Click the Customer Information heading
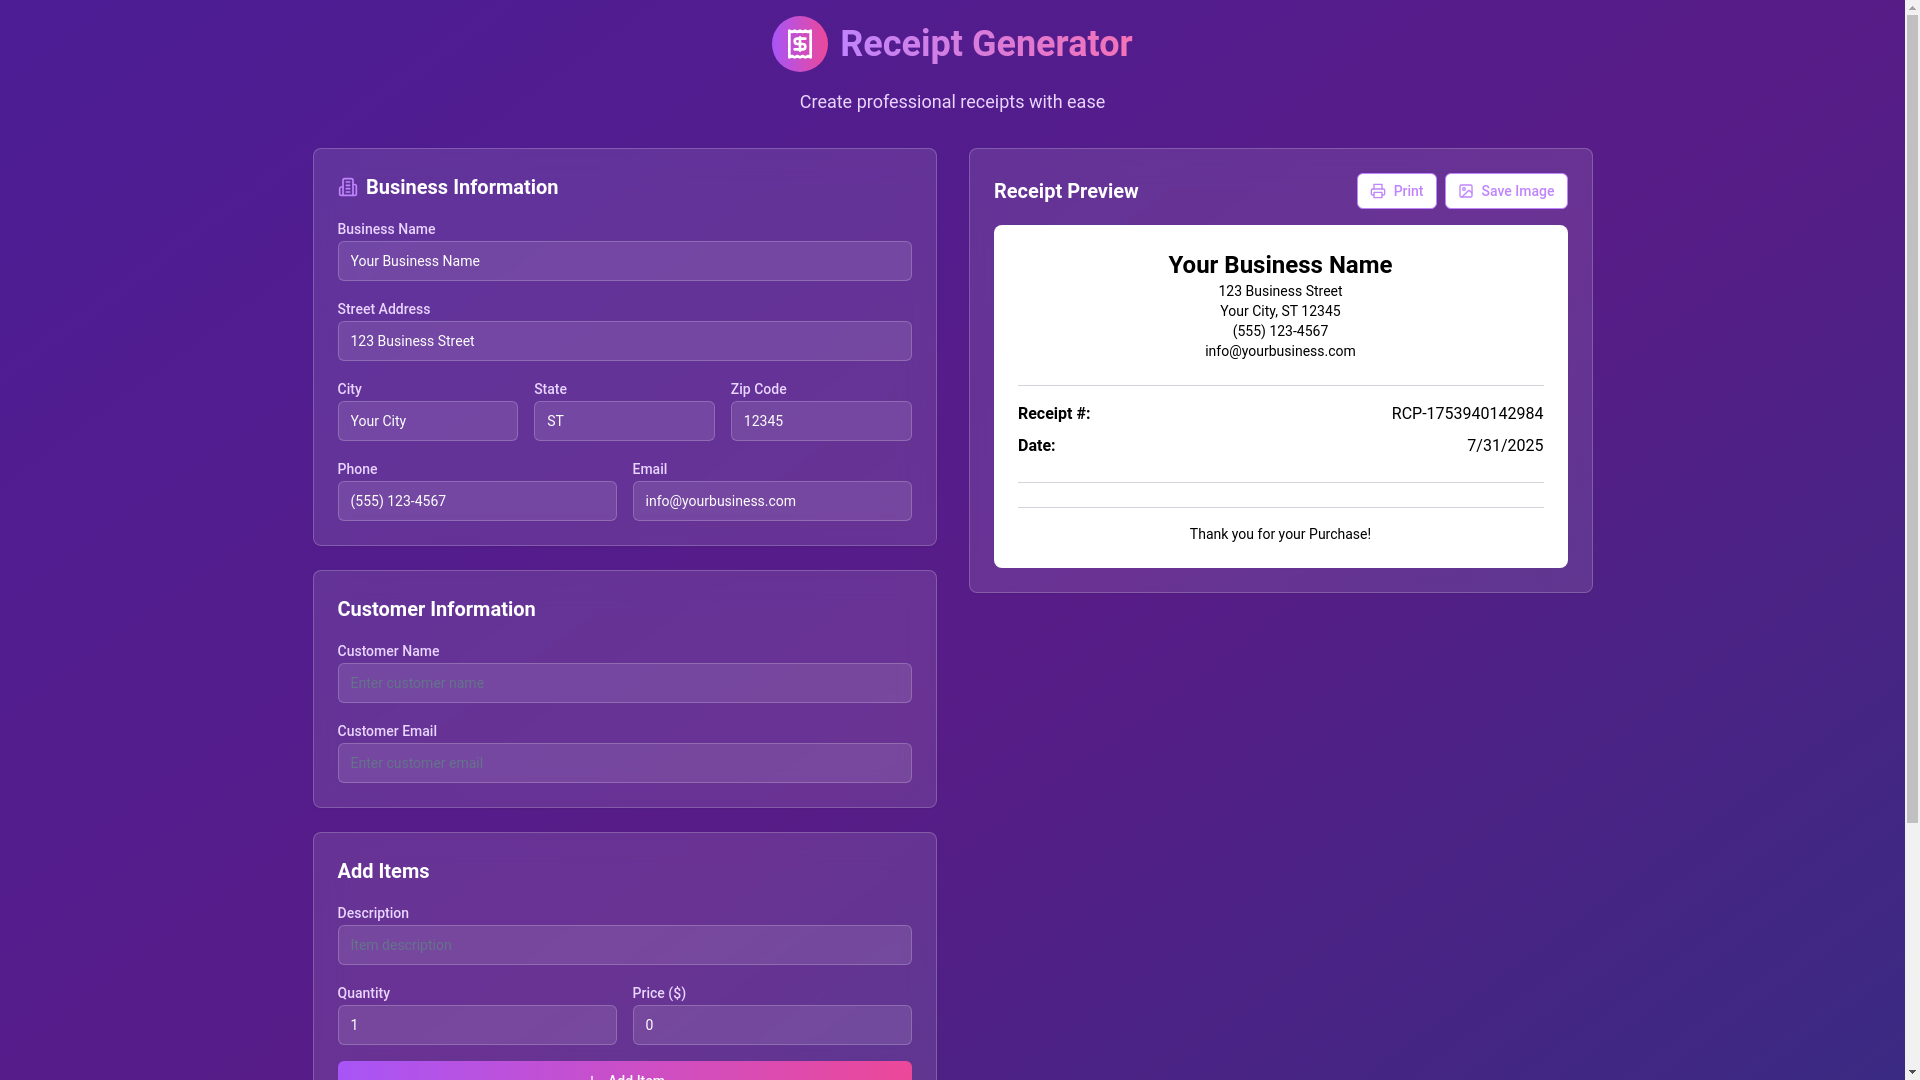This screenshot has width=1920, height=1080. tap(436, 609)
